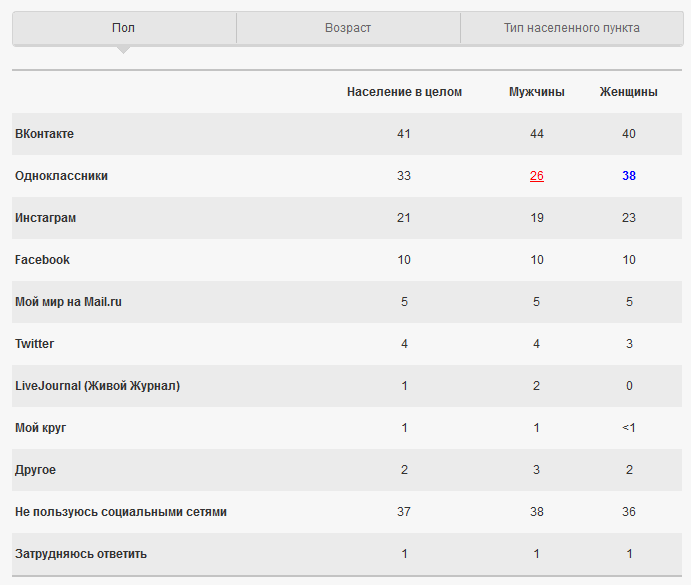Switch to the Возраст tab

(348, 28)
